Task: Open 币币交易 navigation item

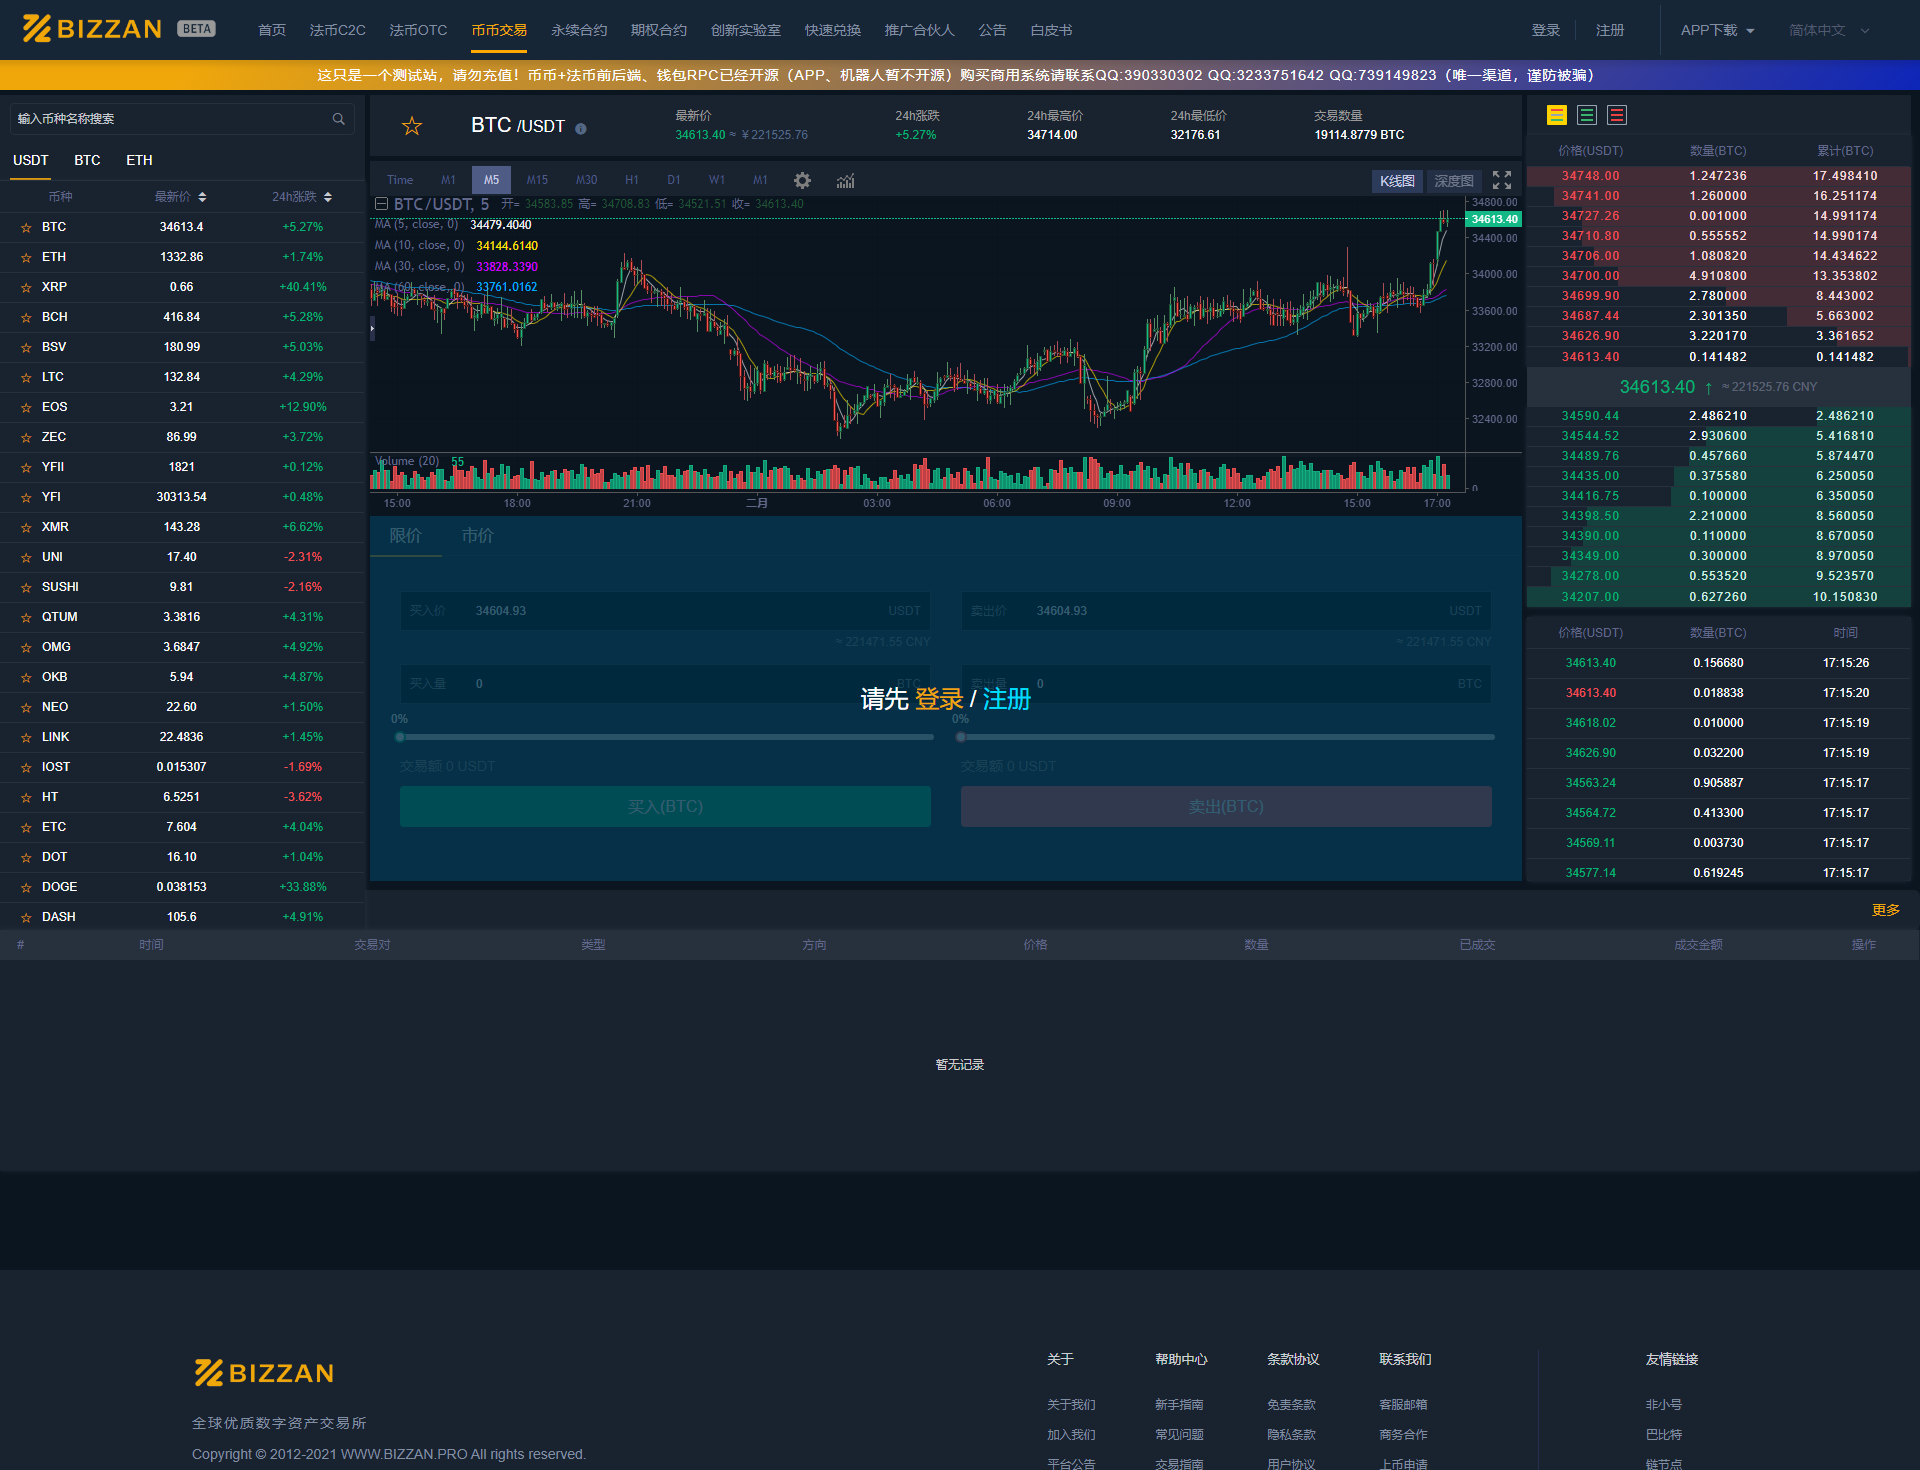Action: (499, 30)
